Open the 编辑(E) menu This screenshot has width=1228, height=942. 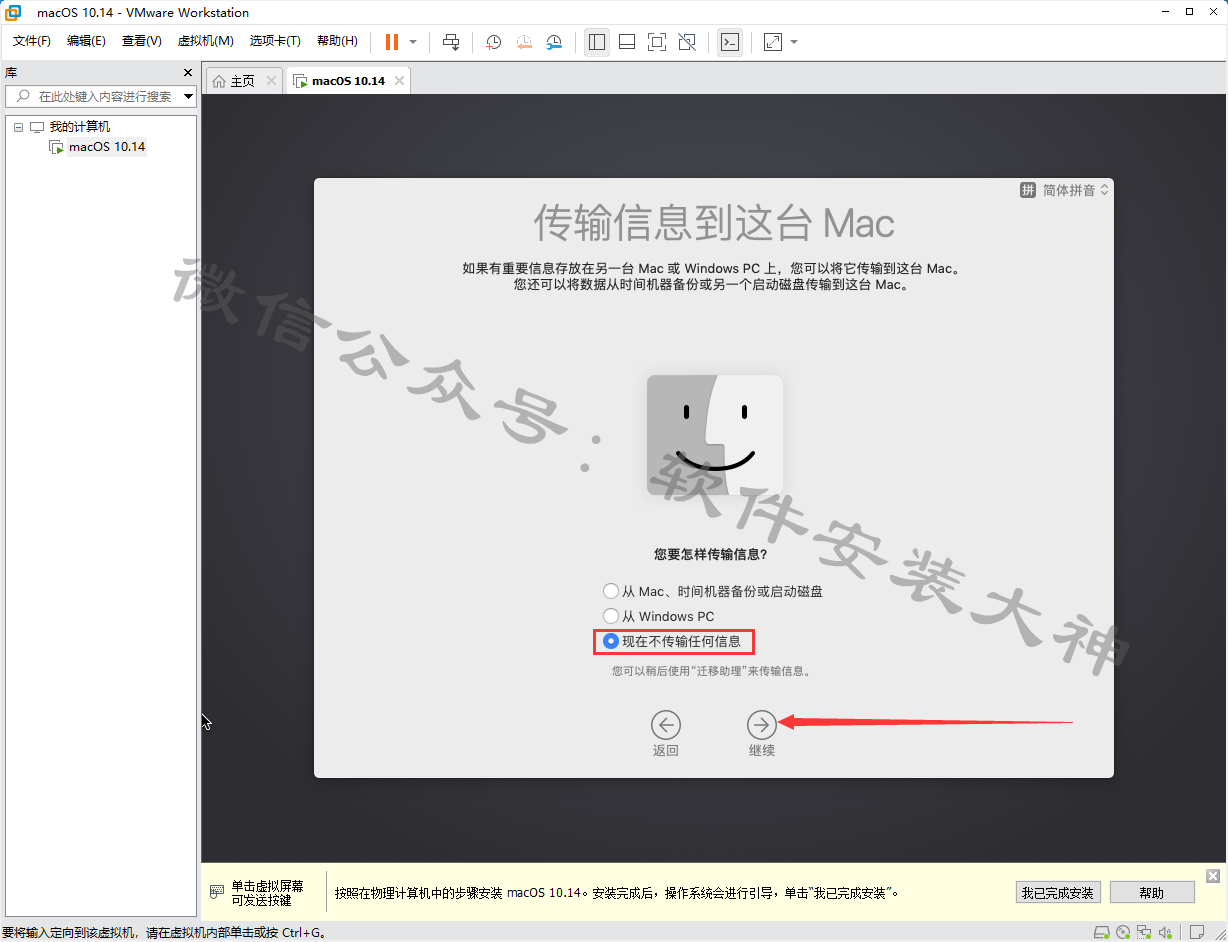[86, 41]
